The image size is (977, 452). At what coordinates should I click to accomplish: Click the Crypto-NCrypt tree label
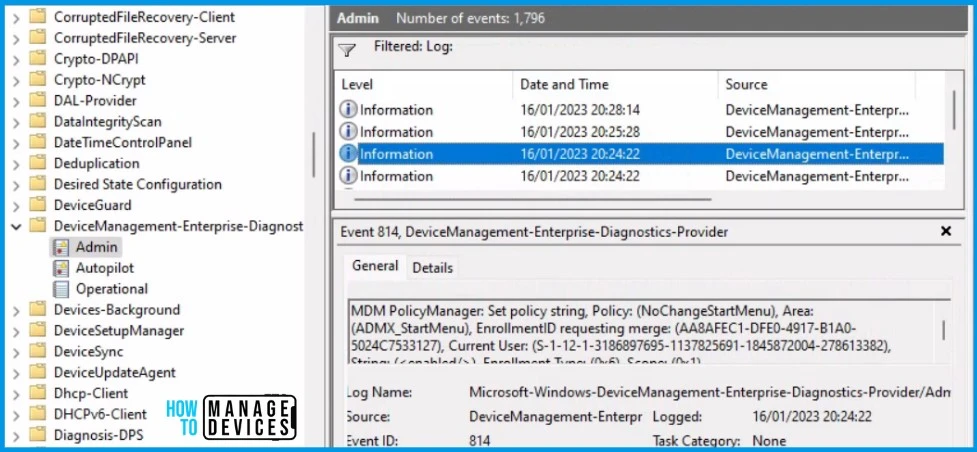(100, 80)
